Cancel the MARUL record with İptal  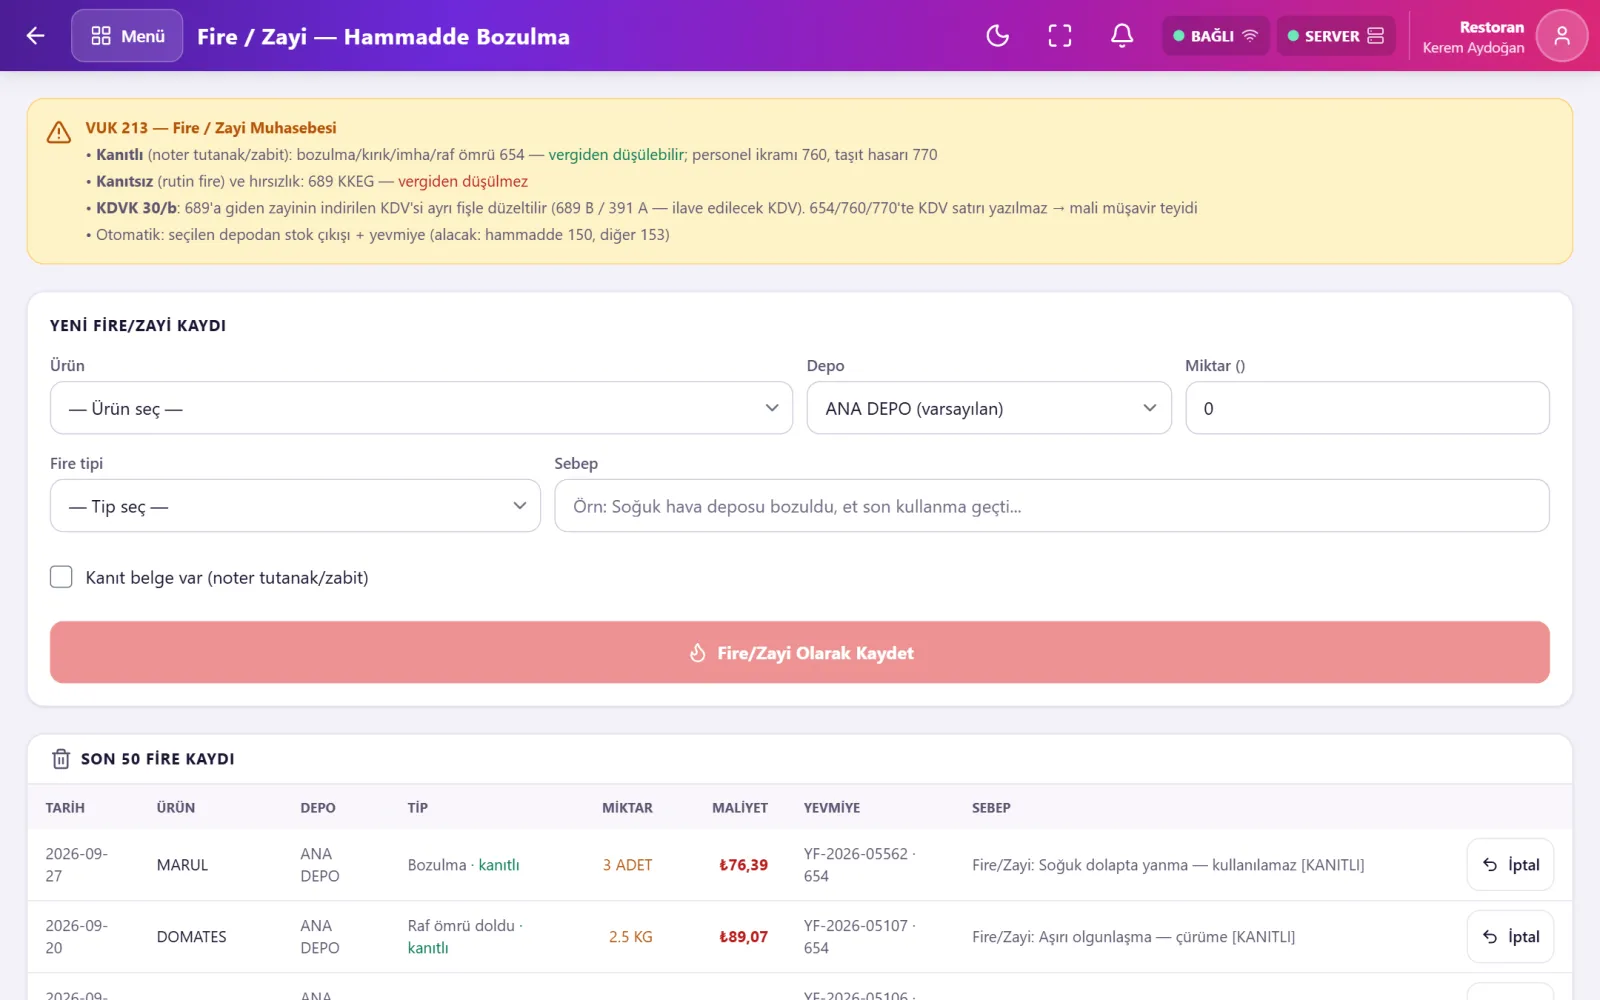[1510, 865]
